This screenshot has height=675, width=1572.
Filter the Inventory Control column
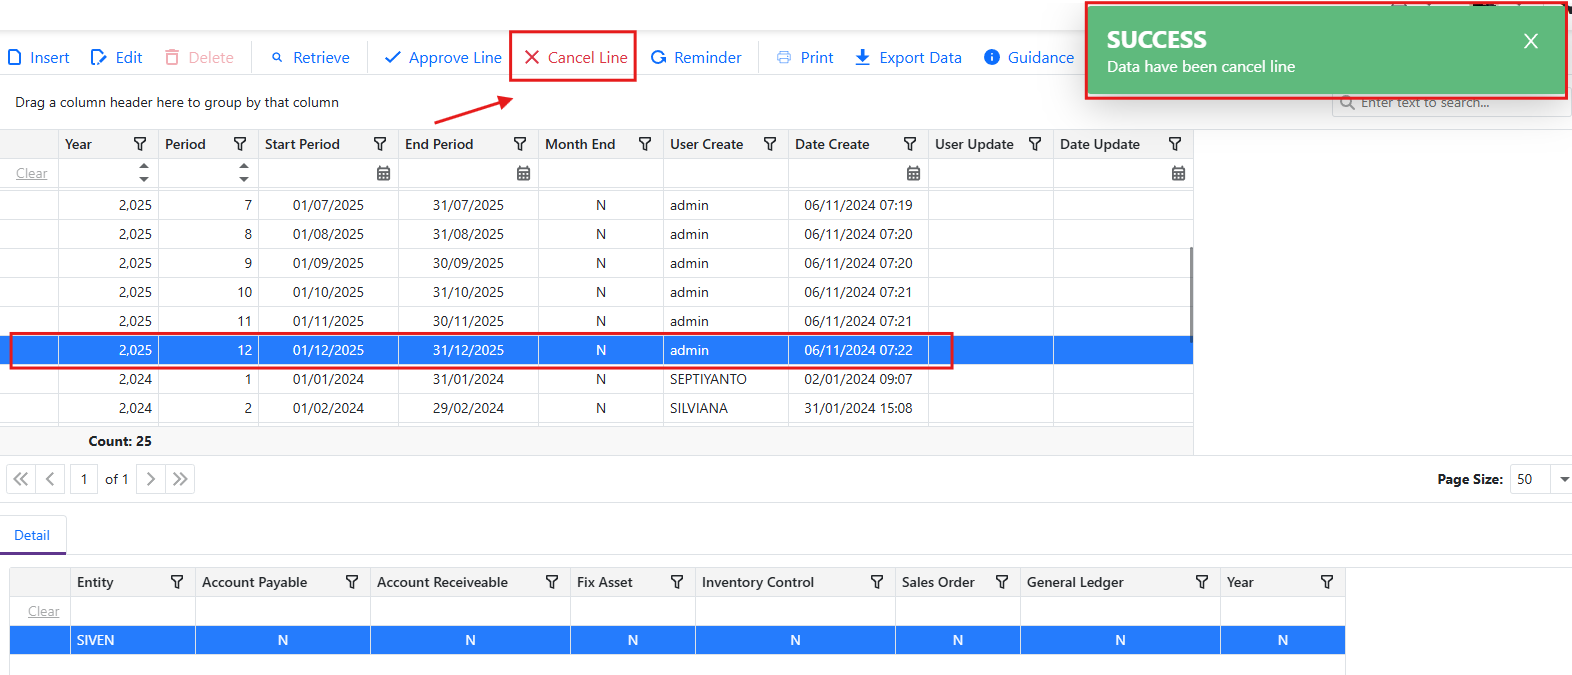877,582
